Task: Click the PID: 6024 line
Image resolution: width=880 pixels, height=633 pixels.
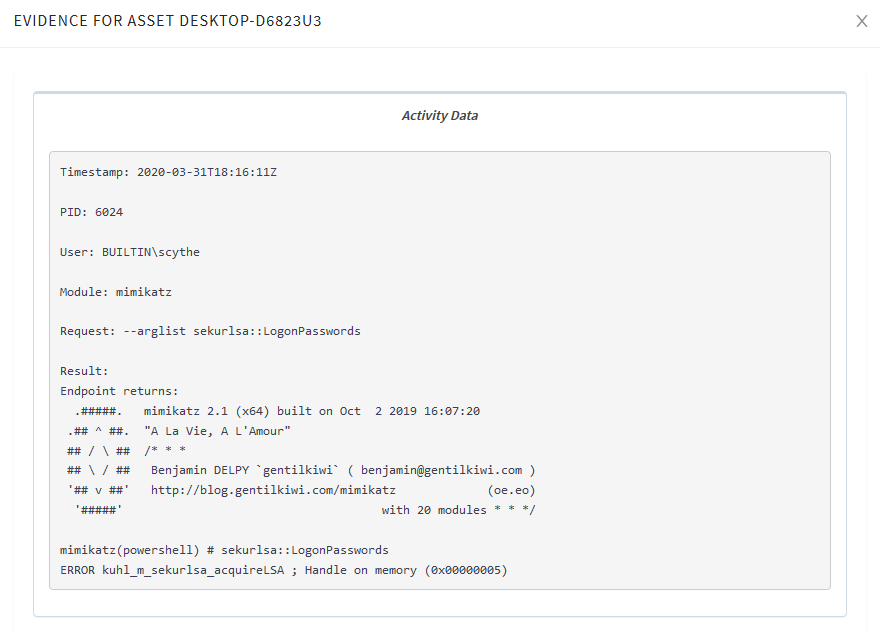Action: [x=91, y=212]
